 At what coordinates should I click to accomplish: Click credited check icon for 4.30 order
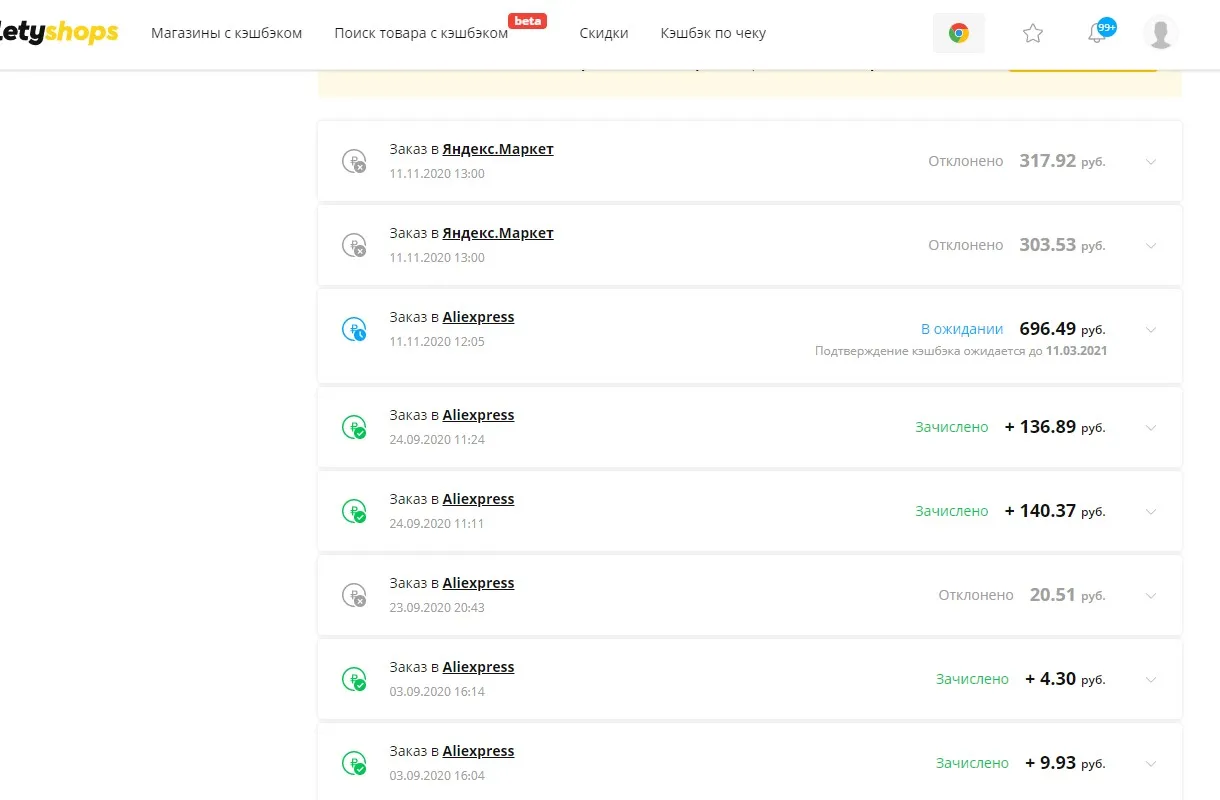[354, 679]
